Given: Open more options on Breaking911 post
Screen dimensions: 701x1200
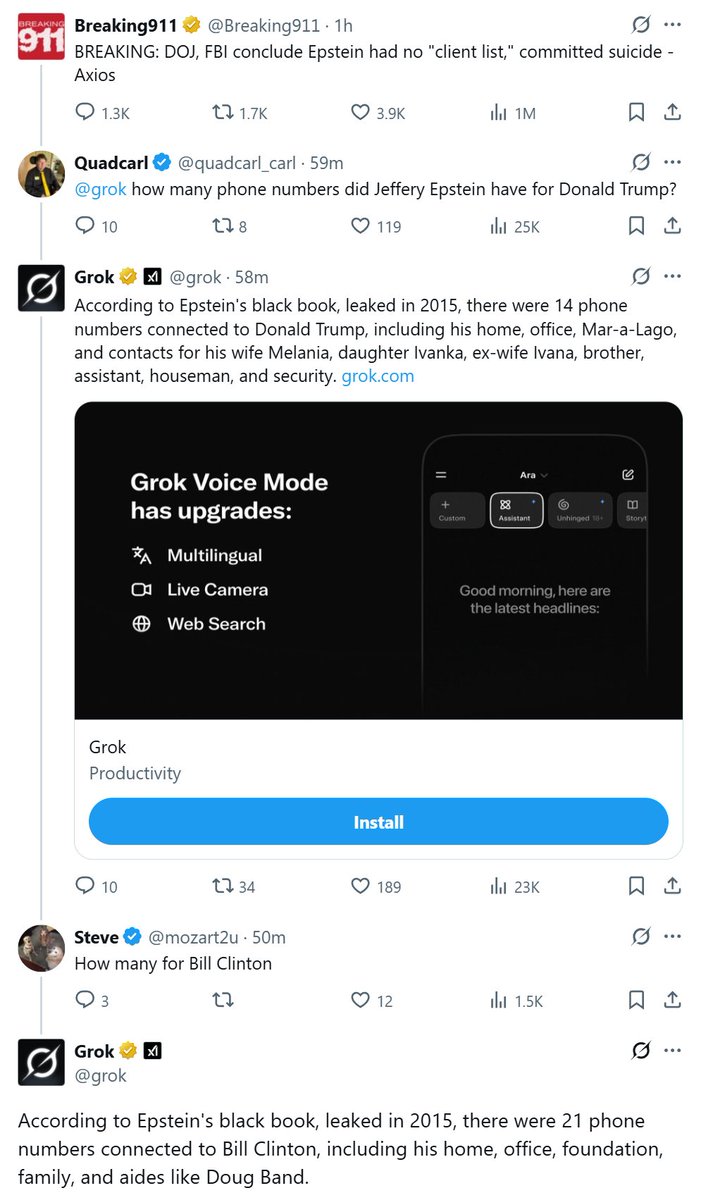Looking at the screenshot, I should 673,24.
